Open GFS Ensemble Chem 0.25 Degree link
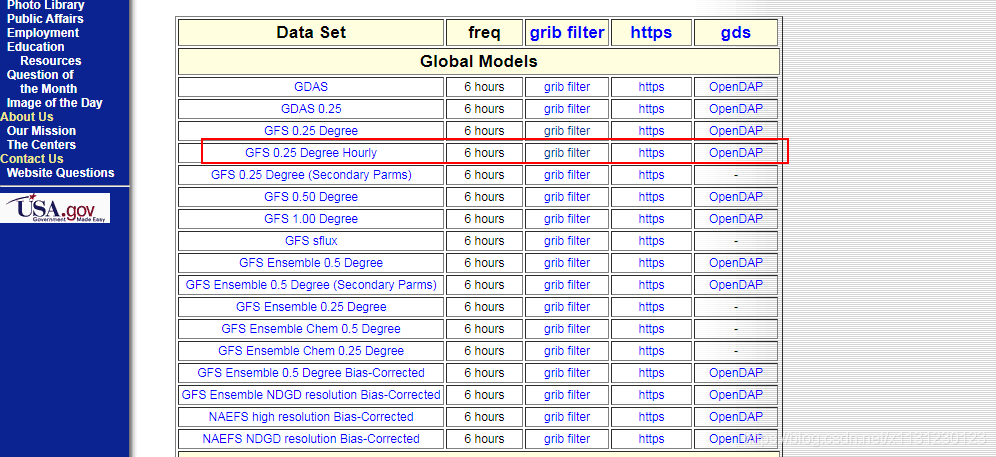The image size is (996, 457). [311, 351]
